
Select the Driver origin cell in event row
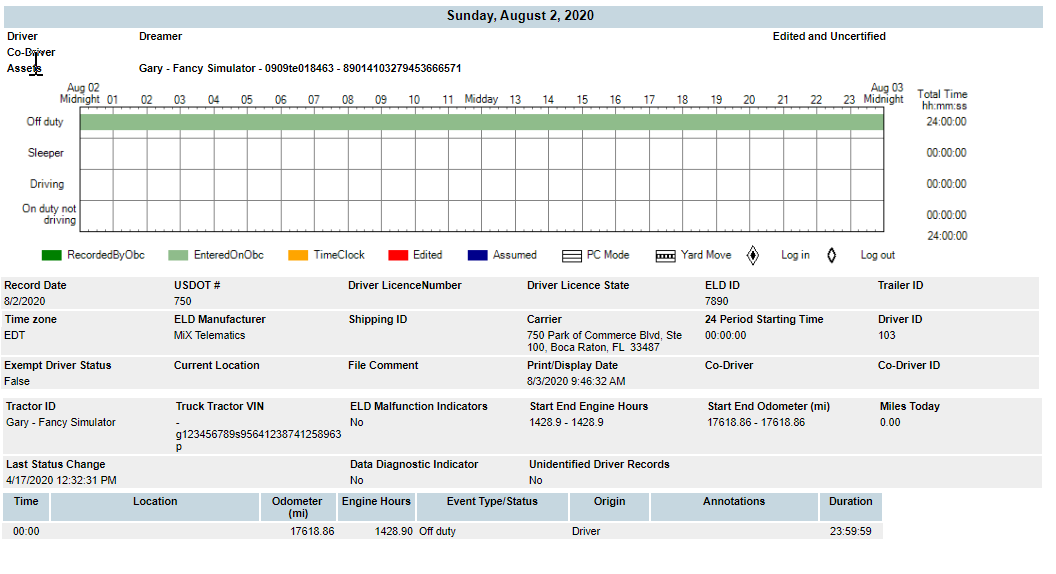pyautogui.click(x=586, y=532)
